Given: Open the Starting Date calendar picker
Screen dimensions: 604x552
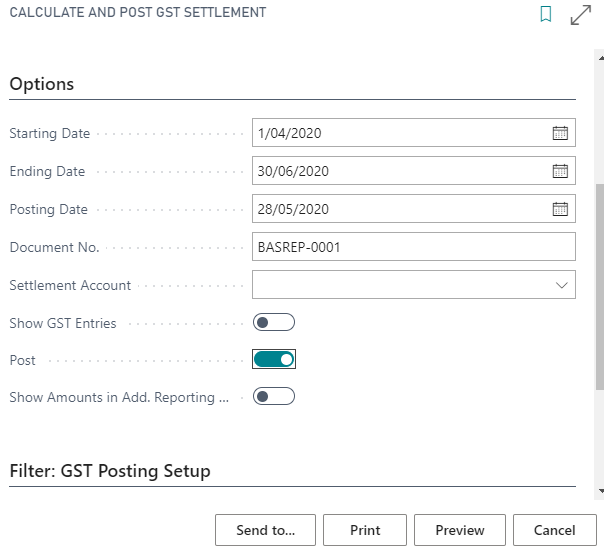Looking at the screenshot, I should (x=560, y=133).
